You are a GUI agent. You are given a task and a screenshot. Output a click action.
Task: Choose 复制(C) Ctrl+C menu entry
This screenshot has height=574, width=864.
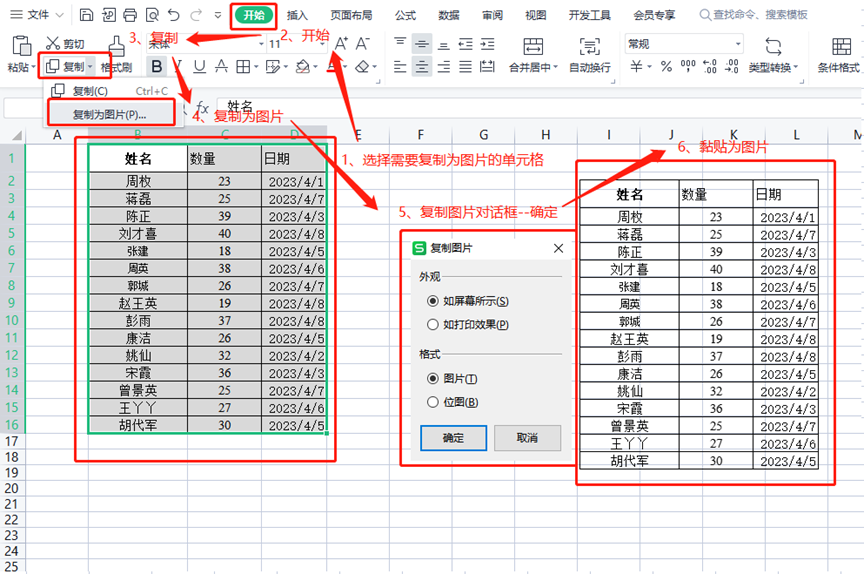(111, 91)
